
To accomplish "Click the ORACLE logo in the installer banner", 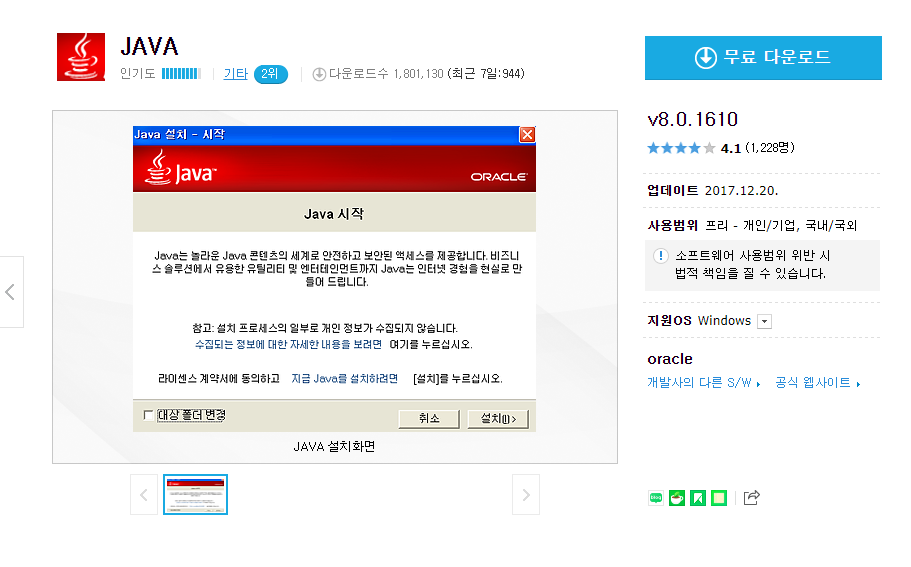I will pyautogui.click(x=499, y=177).
